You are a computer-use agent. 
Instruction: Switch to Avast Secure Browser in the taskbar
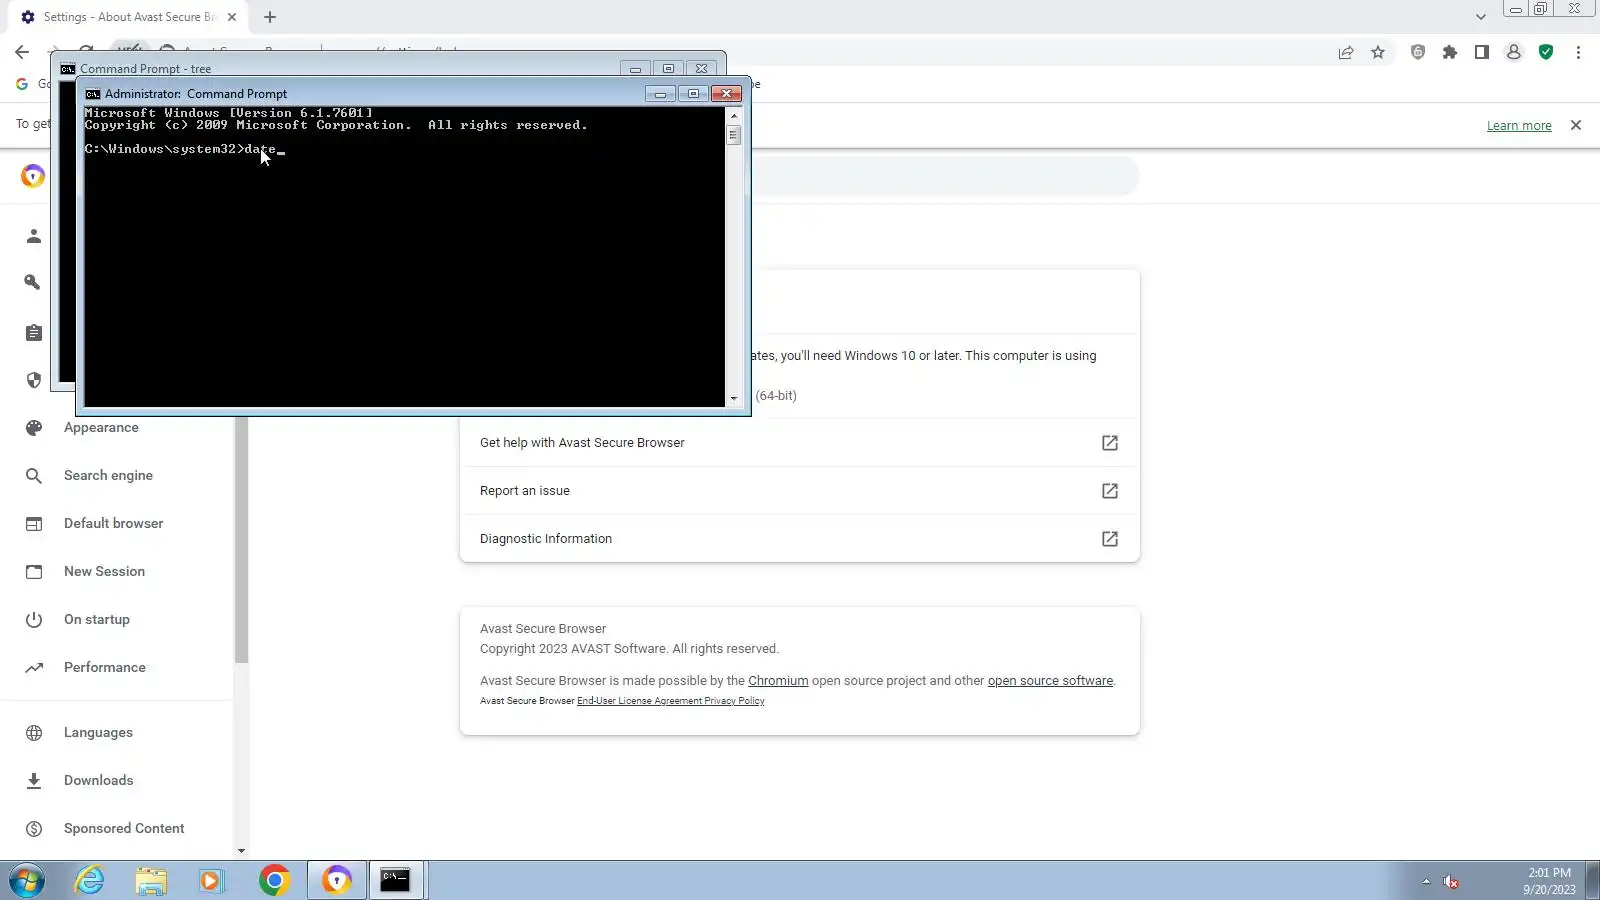337,881
